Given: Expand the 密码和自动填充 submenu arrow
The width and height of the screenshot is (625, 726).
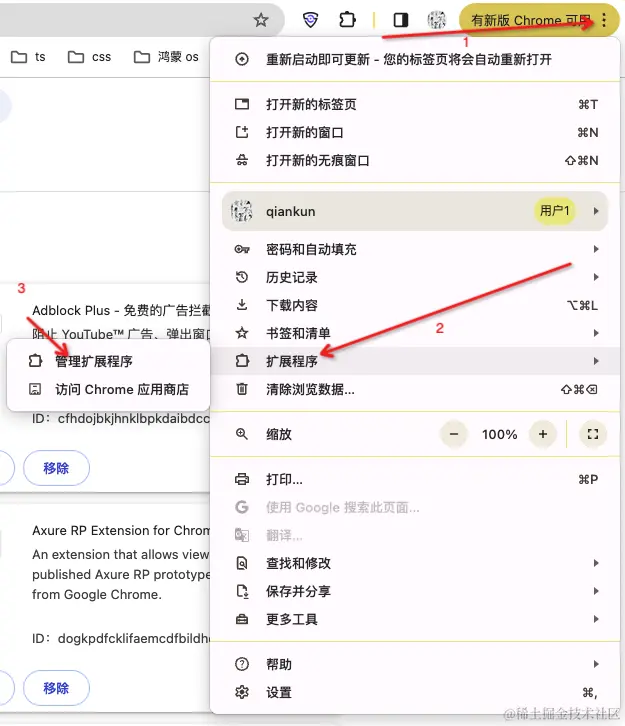Looking at the screenshot, I should tap(596, 249).
